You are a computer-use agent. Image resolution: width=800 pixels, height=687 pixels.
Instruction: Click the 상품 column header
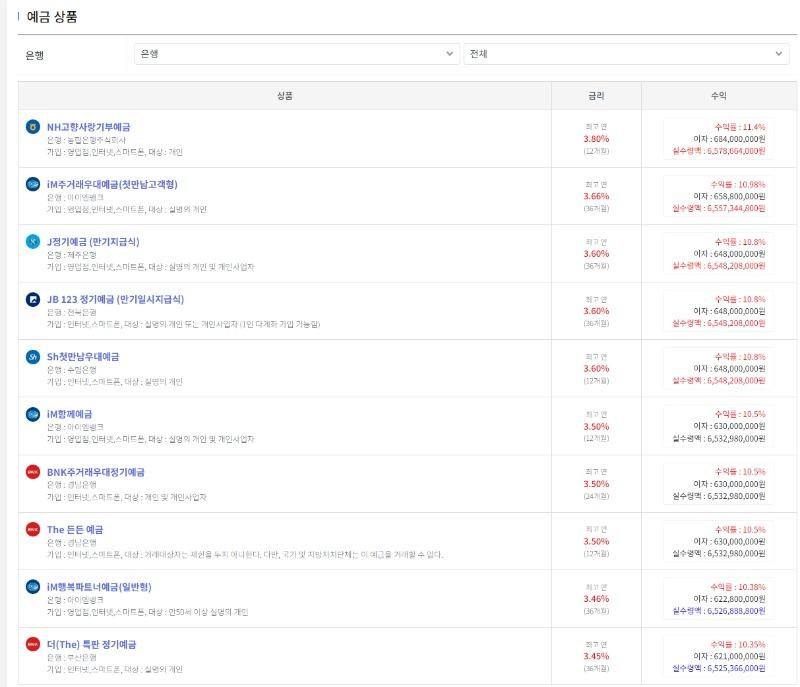[x=285, y=96]
